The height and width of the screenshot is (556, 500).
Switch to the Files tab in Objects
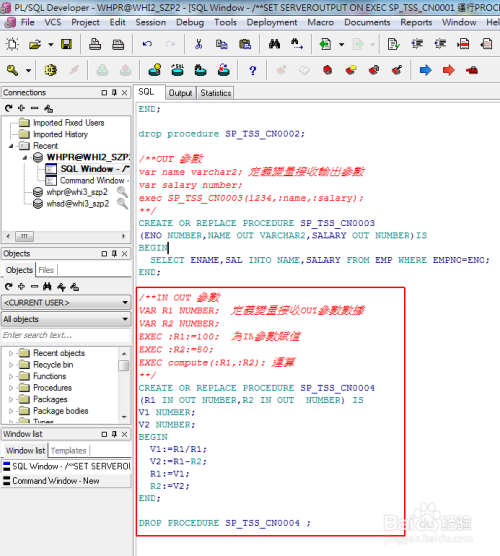click(46, 270)
